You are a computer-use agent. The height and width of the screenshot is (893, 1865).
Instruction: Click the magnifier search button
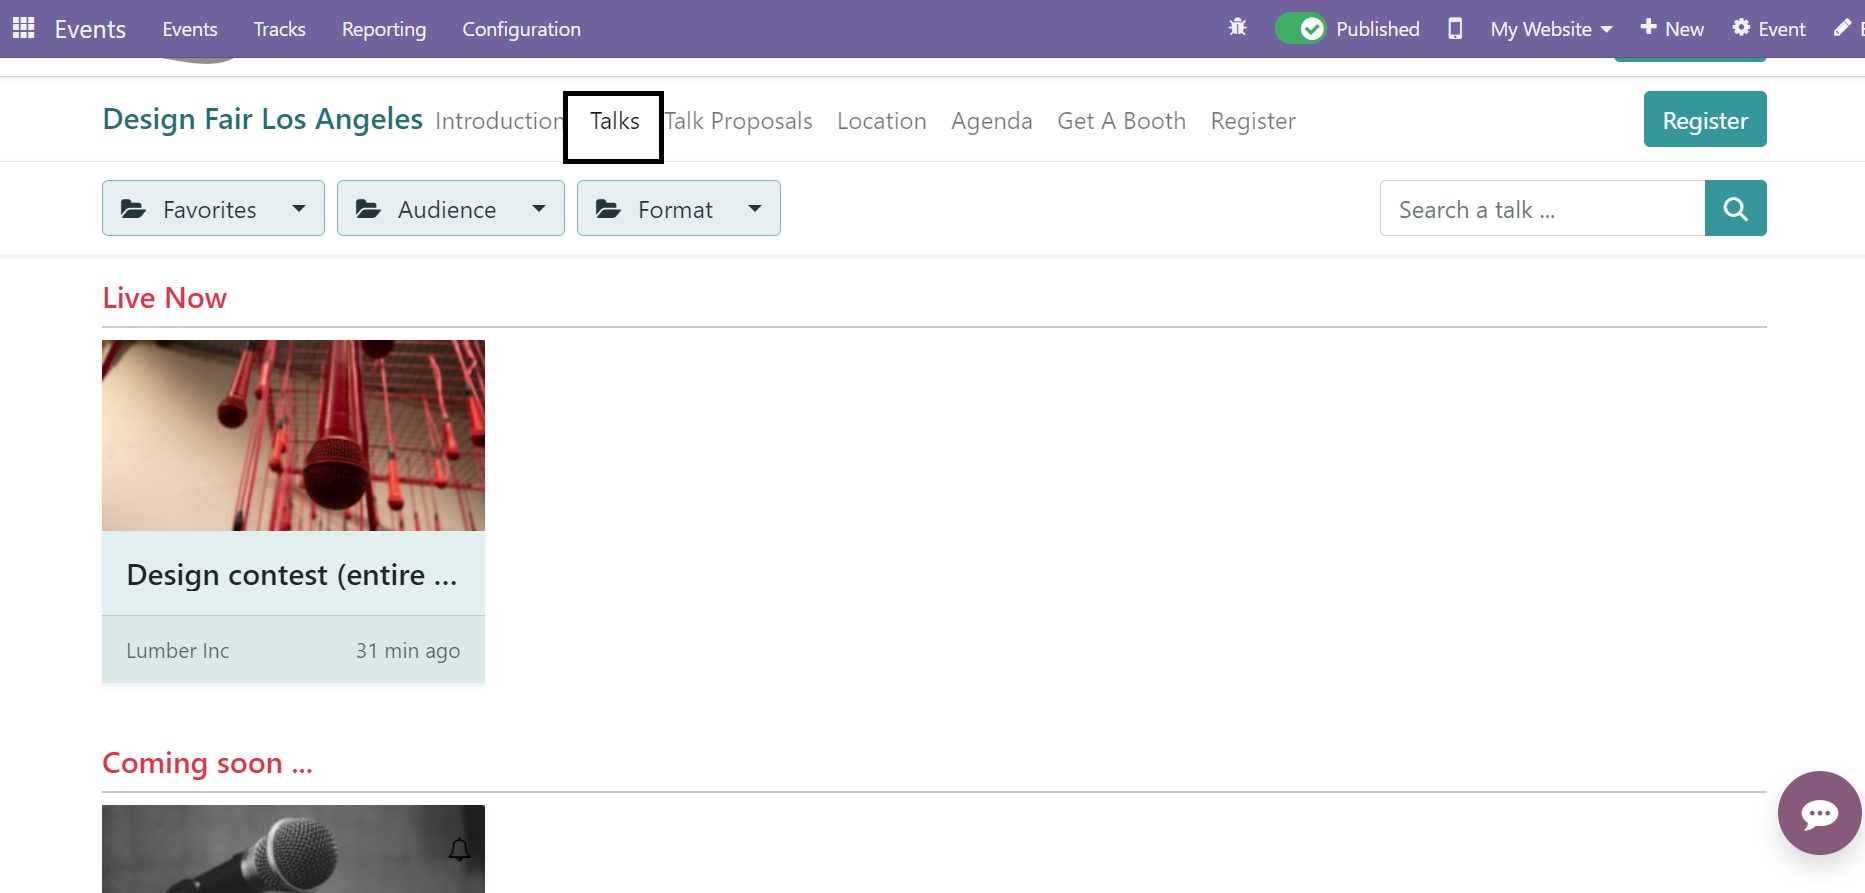tap(1736, 208)
